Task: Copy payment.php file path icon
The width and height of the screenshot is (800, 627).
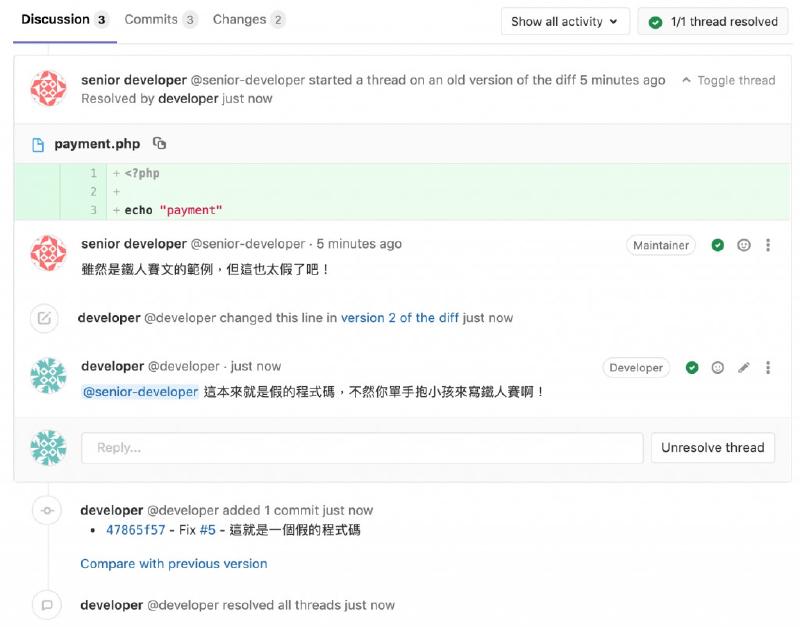Action: coord(159,143)
